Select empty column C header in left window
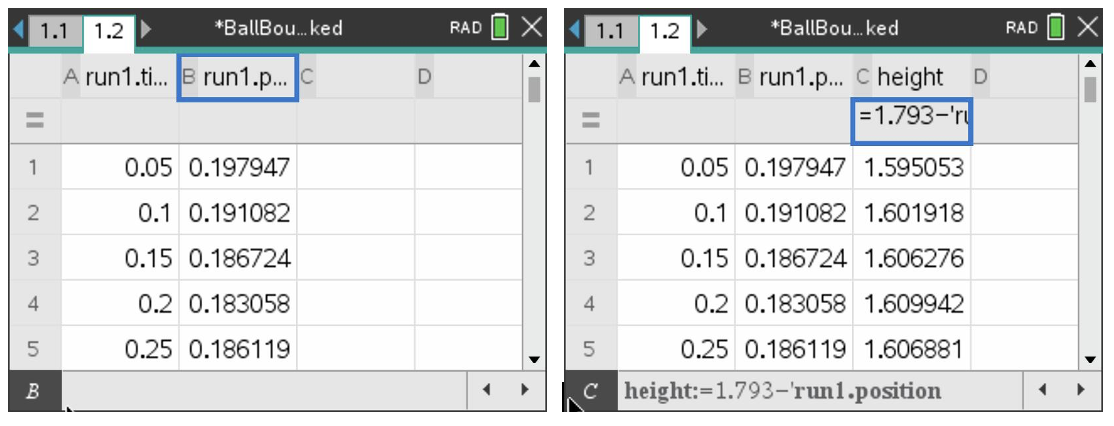 (356, 77)
